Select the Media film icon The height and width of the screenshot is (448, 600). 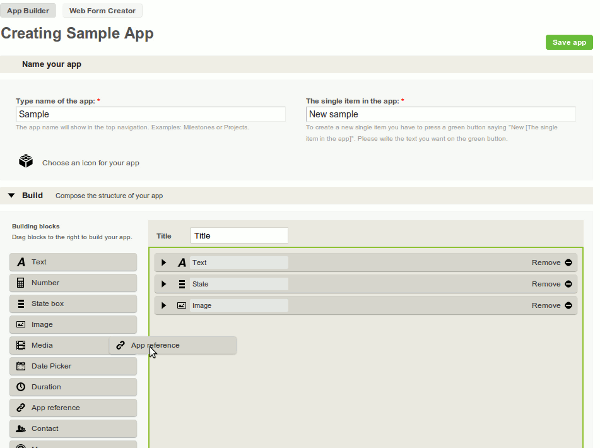(x=21, y=345)
